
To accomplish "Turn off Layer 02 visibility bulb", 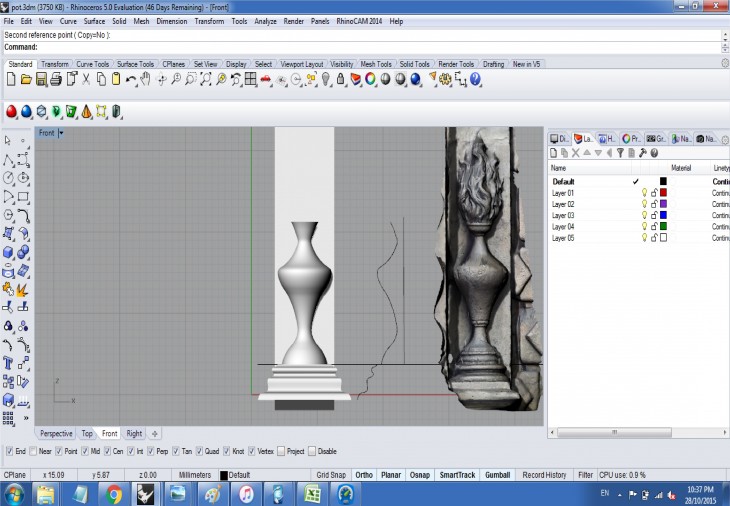I will click(644, 204).
